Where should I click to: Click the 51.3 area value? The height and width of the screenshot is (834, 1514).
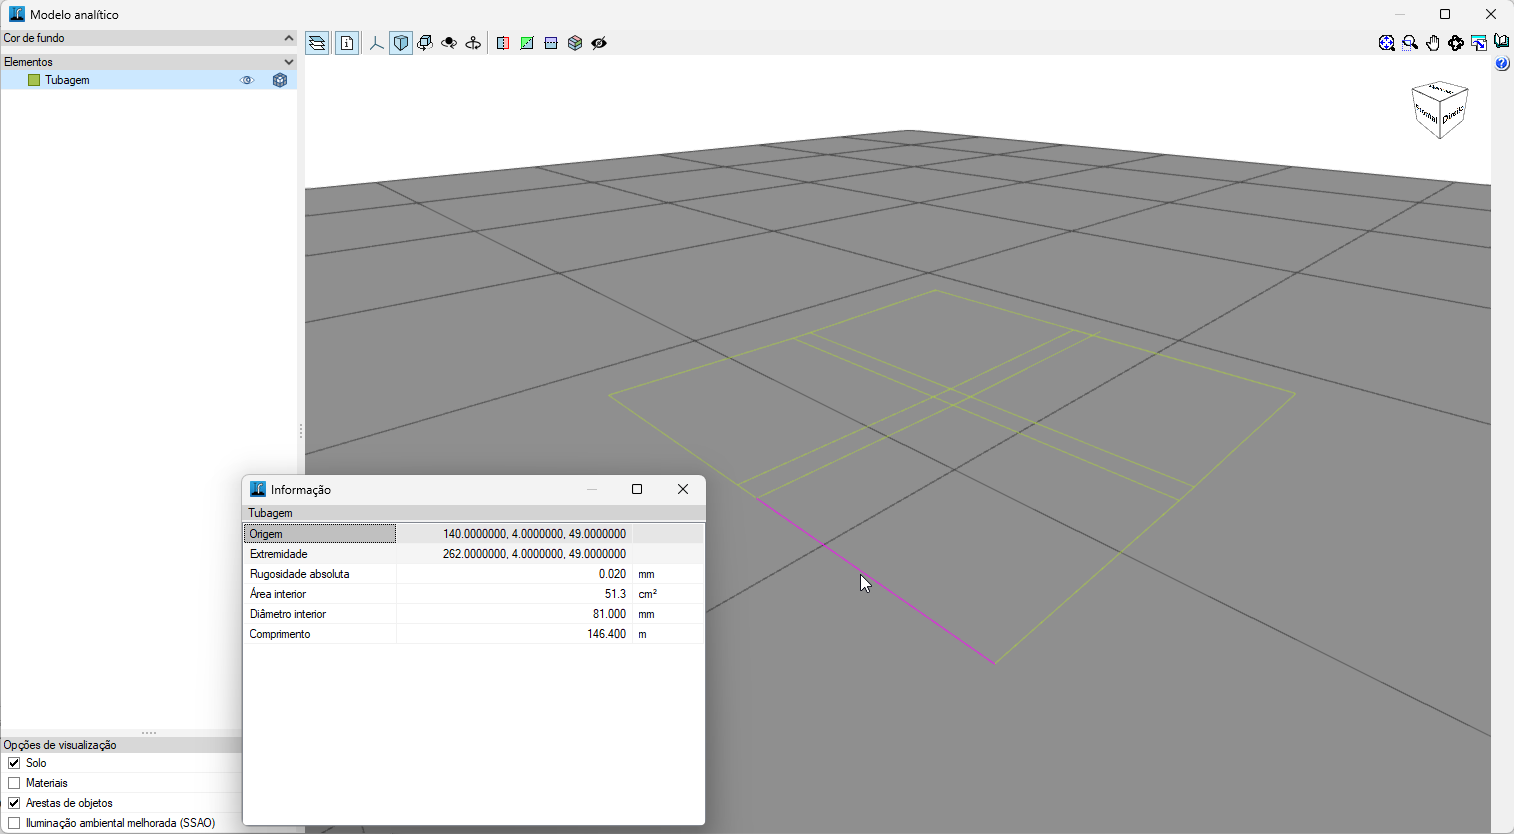[x=615, y=594]
